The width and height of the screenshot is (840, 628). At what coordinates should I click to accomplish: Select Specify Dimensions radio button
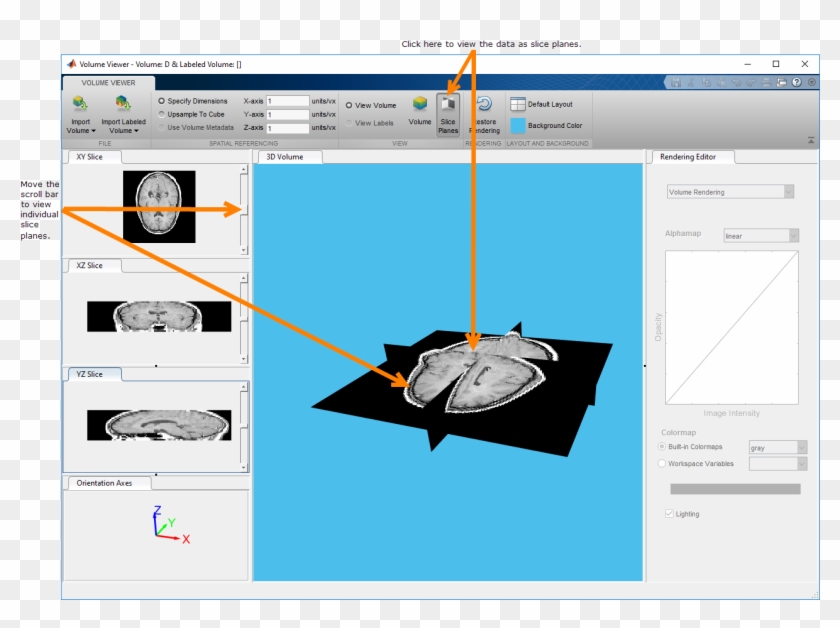(x=162, y=101)
